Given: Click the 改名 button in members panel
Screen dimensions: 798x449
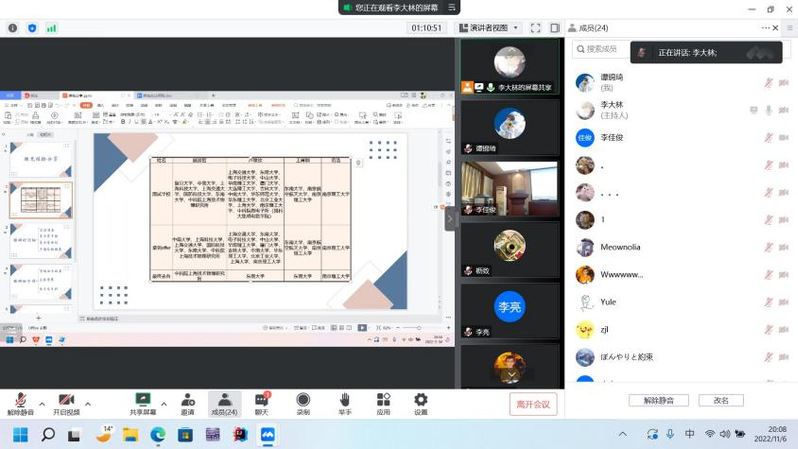Looking at the screenshot, I should [x=720, y=400].
